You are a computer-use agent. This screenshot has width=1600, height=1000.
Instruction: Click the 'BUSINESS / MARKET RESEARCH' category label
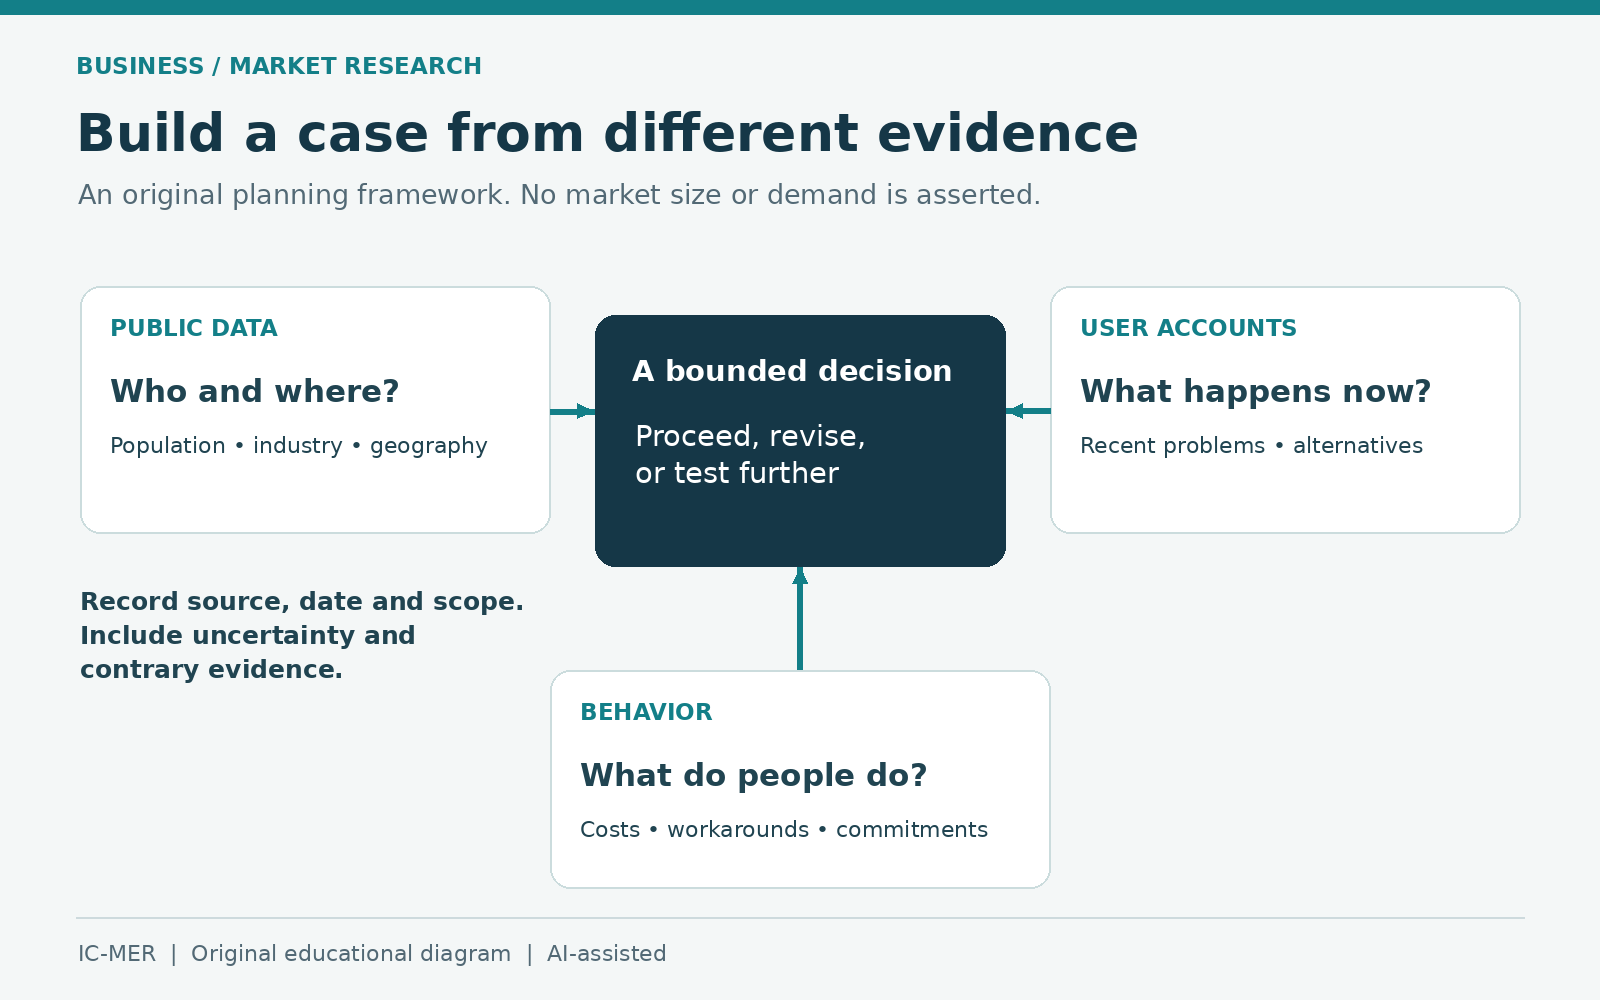coord(279,66)
